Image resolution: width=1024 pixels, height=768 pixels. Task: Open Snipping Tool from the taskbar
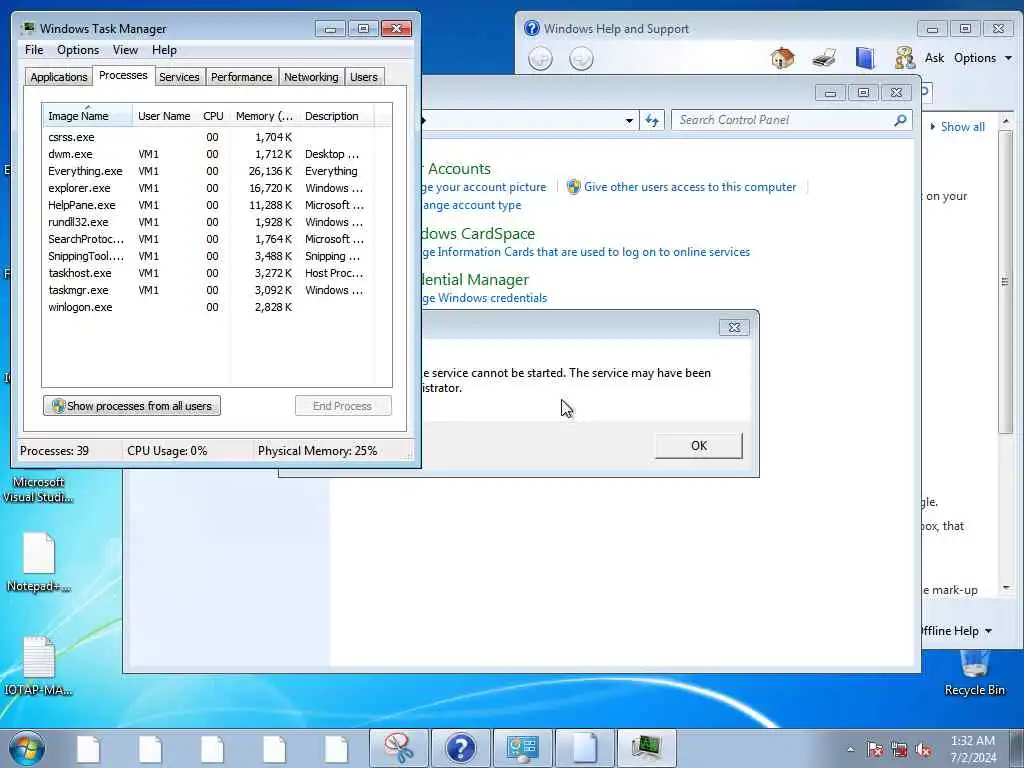tap(398, 748)
